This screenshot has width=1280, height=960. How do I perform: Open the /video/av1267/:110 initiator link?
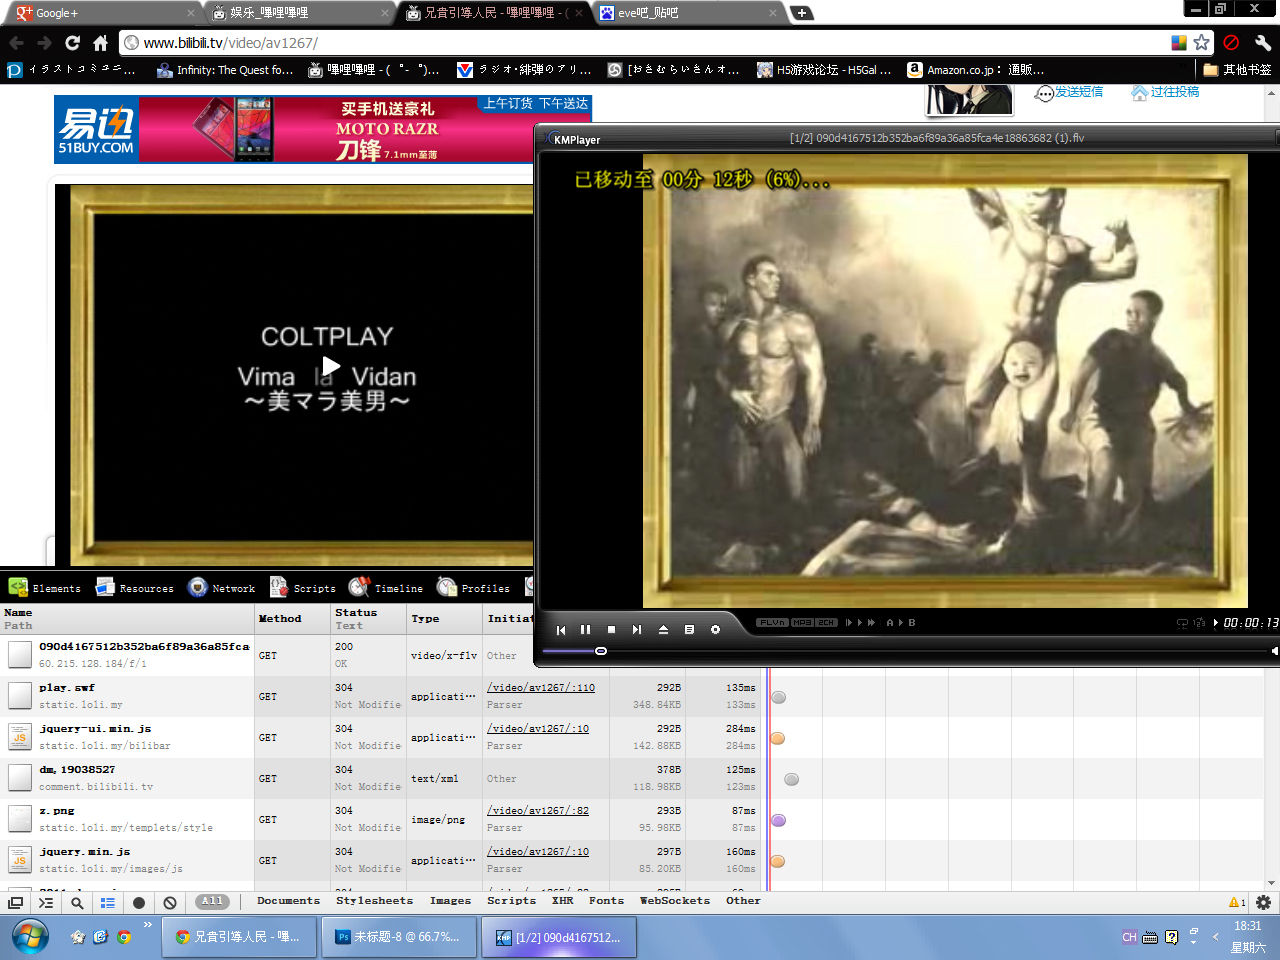[541, 688]
